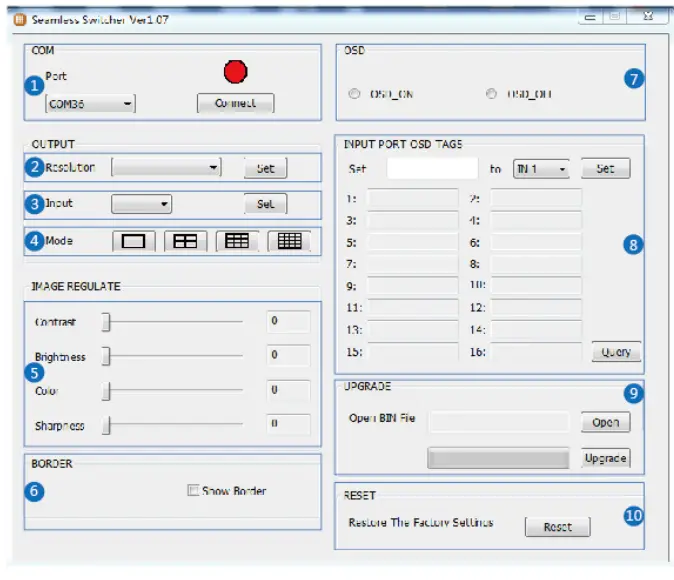
Task: Click the Seamless Switcher app icon in title bar
Action: point(20,20)
